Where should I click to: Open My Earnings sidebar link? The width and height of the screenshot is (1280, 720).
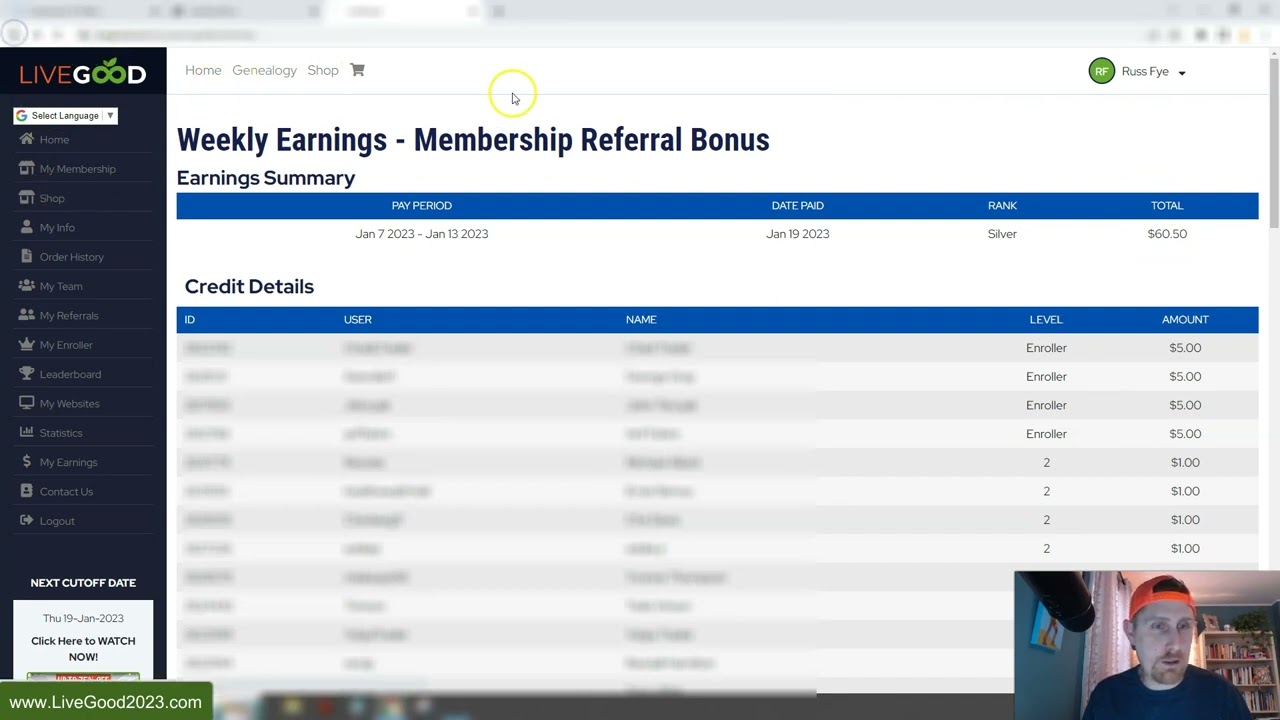(x=69, y=462)
